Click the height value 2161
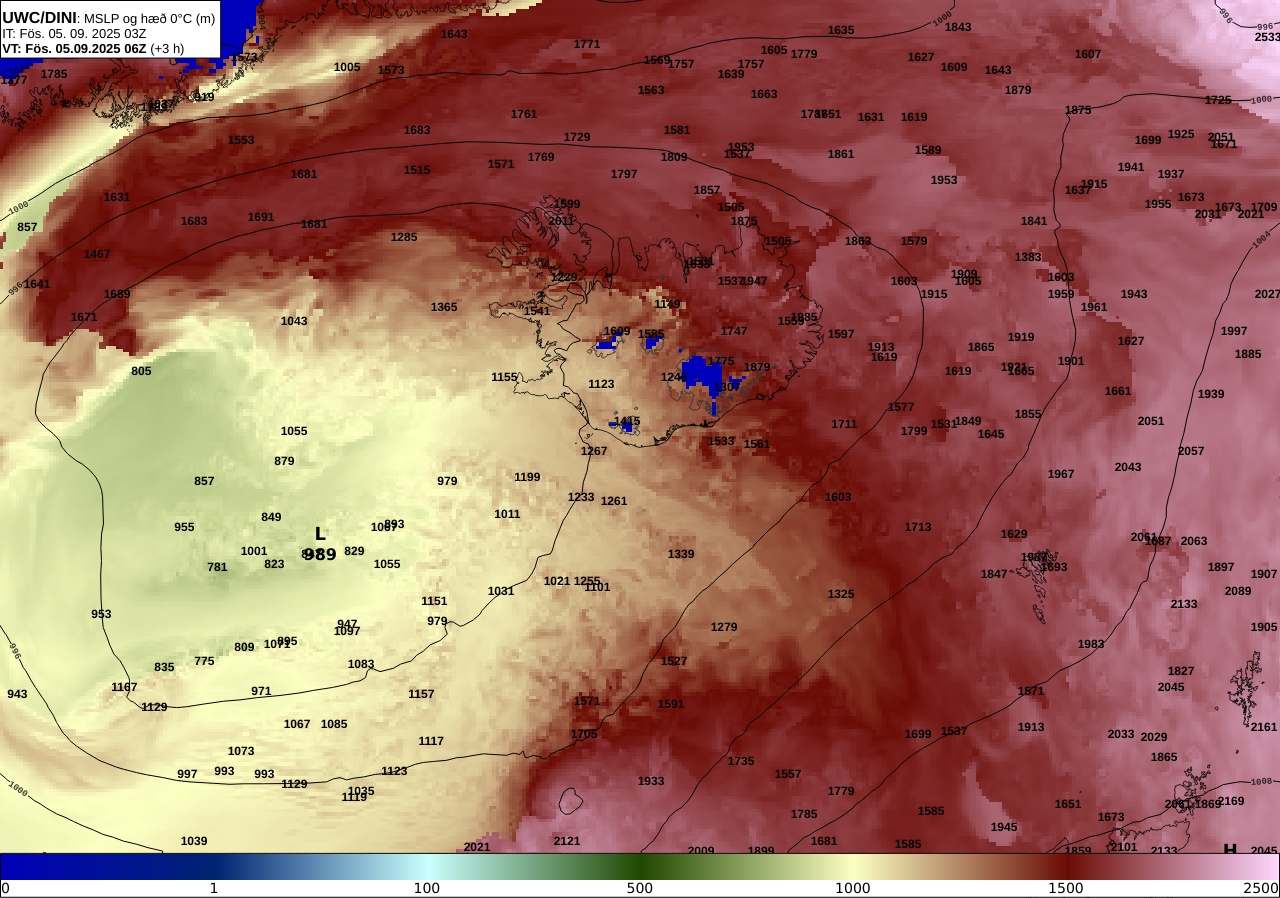This screenshot has height=898, width=1280. [x=1264, y=727]
